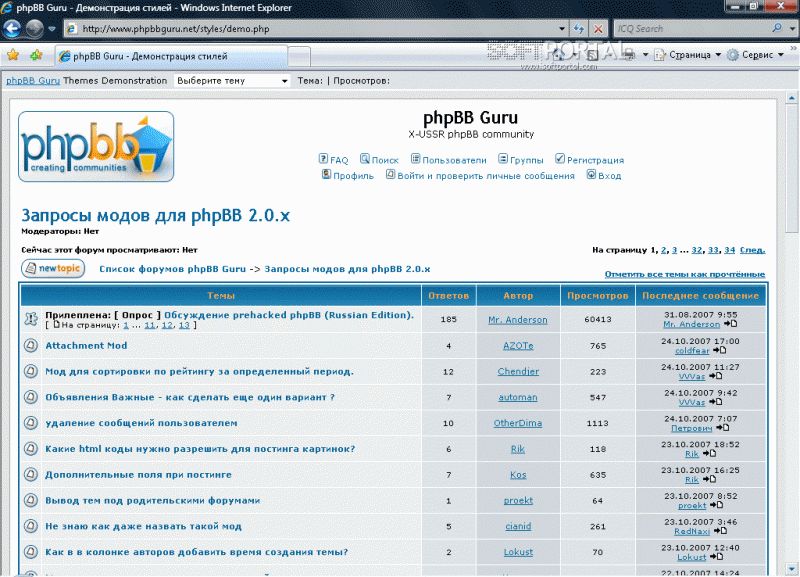The width and height of the screenshot is (800, 577).
Task: View latest post arrow next to Петрович
Action: pos(722,428)
